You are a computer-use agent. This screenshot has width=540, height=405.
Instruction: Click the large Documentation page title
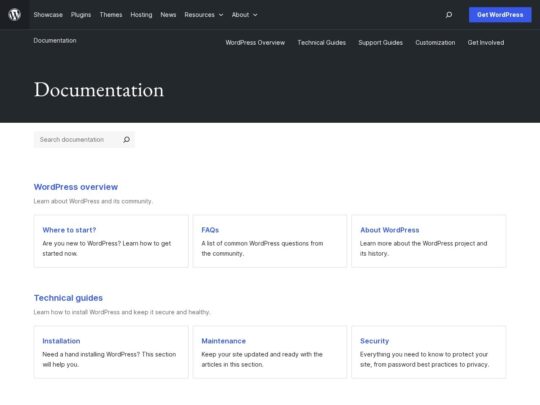pos(99,90)
